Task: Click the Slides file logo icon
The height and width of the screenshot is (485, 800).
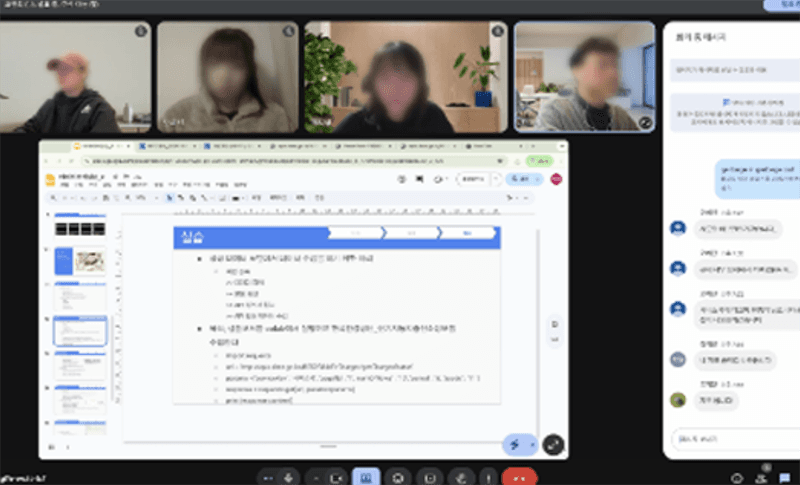Action: [x=50, y=180]
